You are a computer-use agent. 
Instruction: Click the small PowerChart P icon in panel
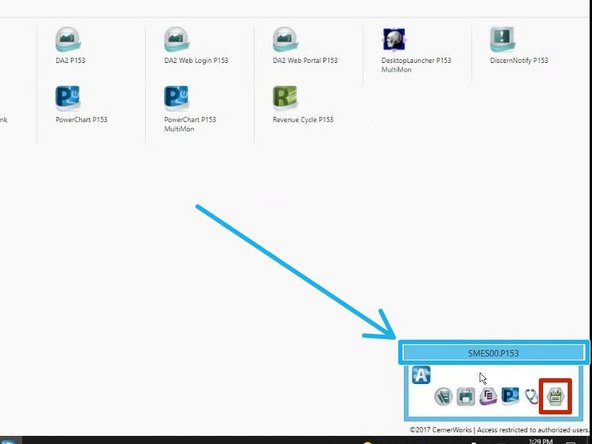pyautogui.click(x=510, y=396)
